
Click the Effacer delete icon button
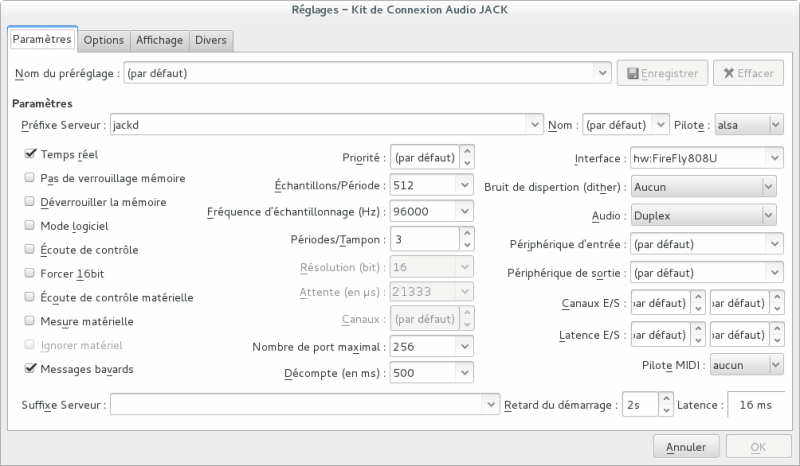(748, 73)
